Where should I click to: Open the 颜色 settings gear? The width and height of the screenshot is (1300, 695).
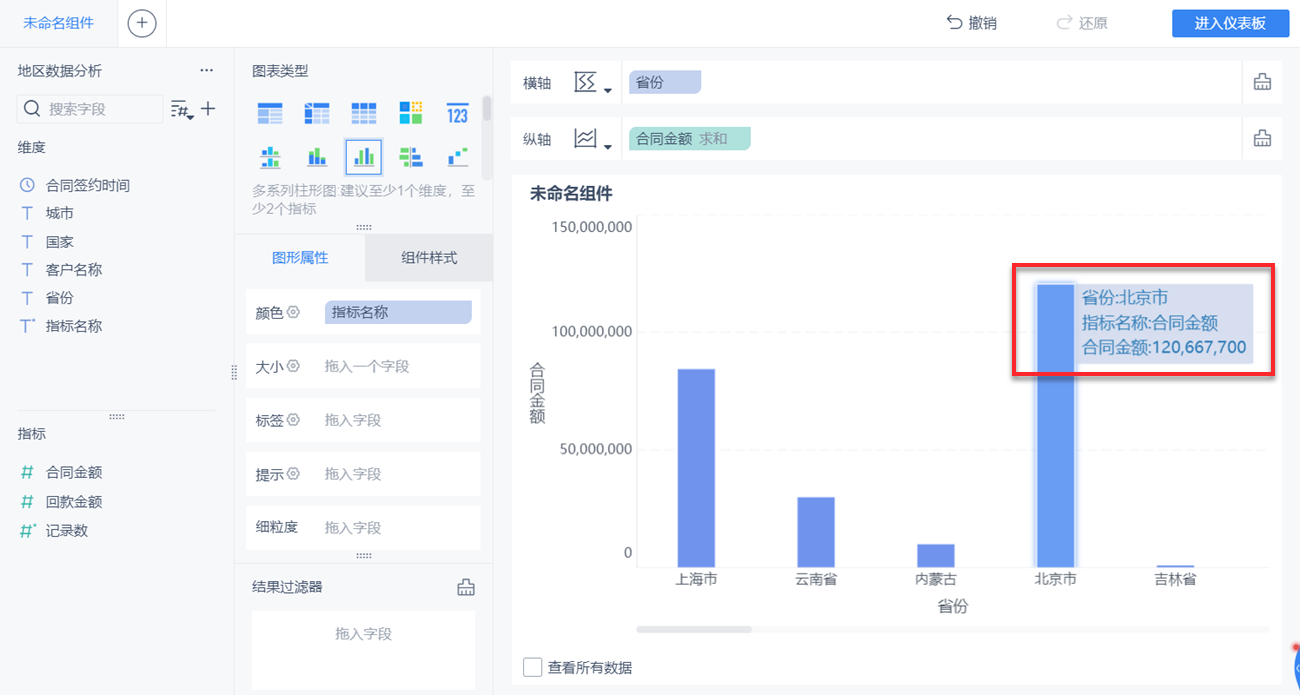(x=294, y=312)
